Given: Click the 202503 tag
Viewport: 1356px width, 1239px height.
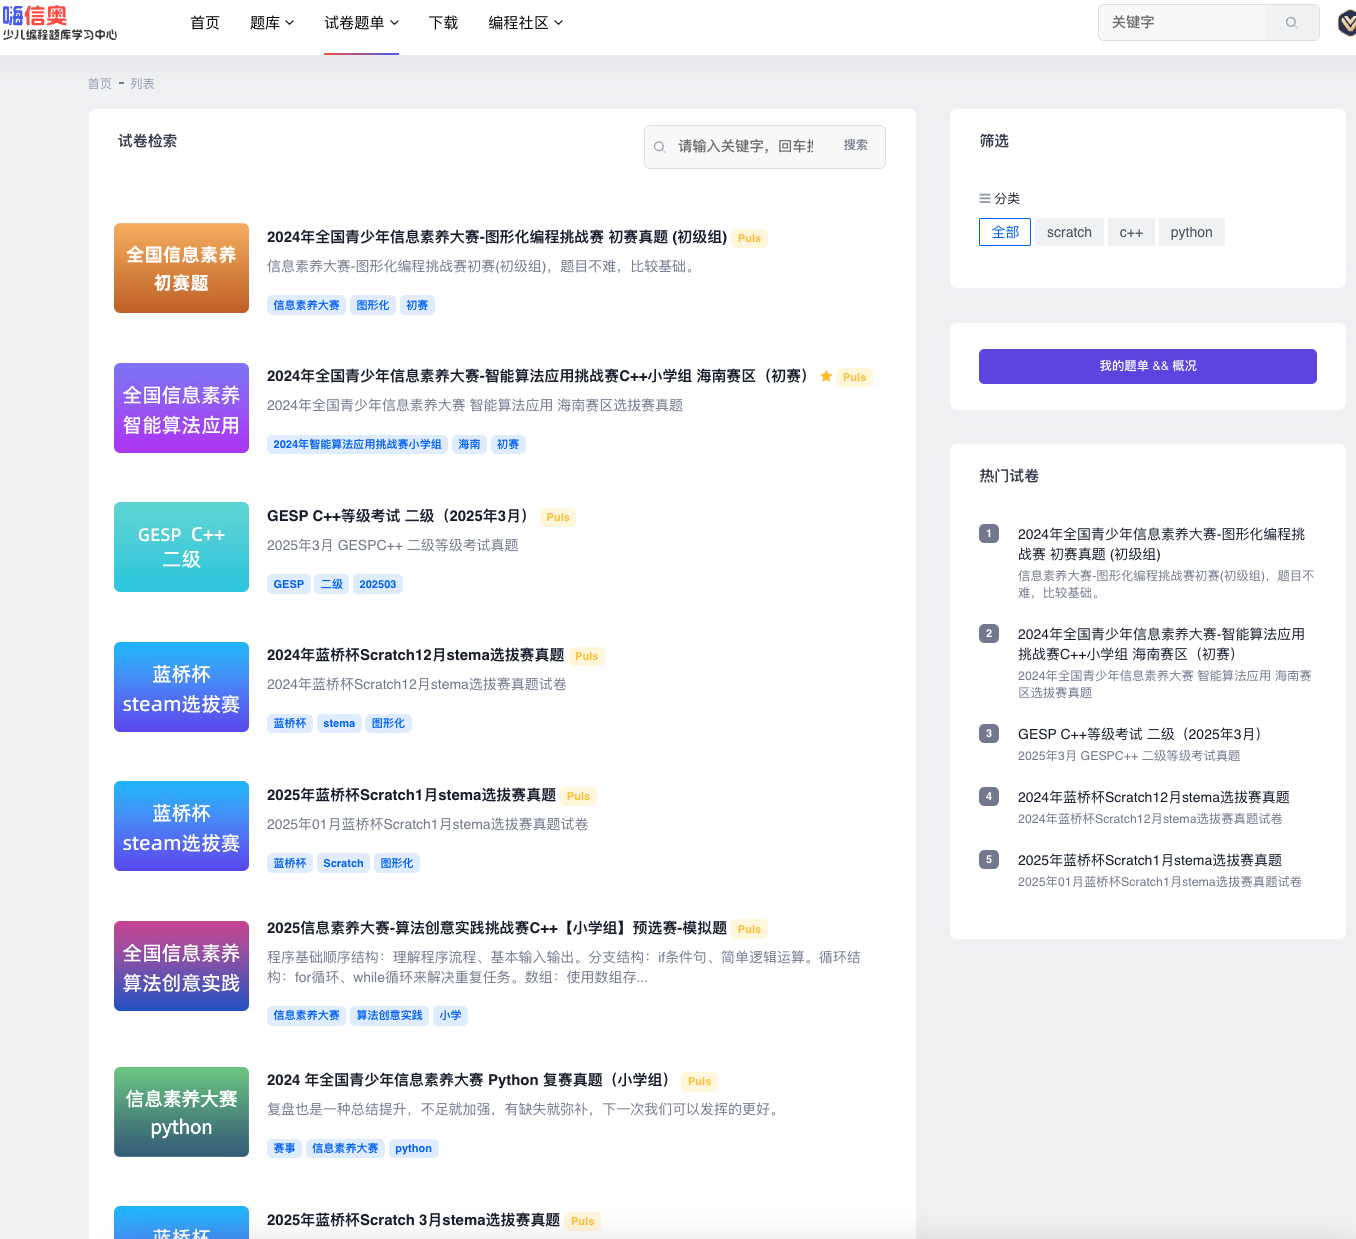Looking at the screenshot, I should click(x=378, y=584).
